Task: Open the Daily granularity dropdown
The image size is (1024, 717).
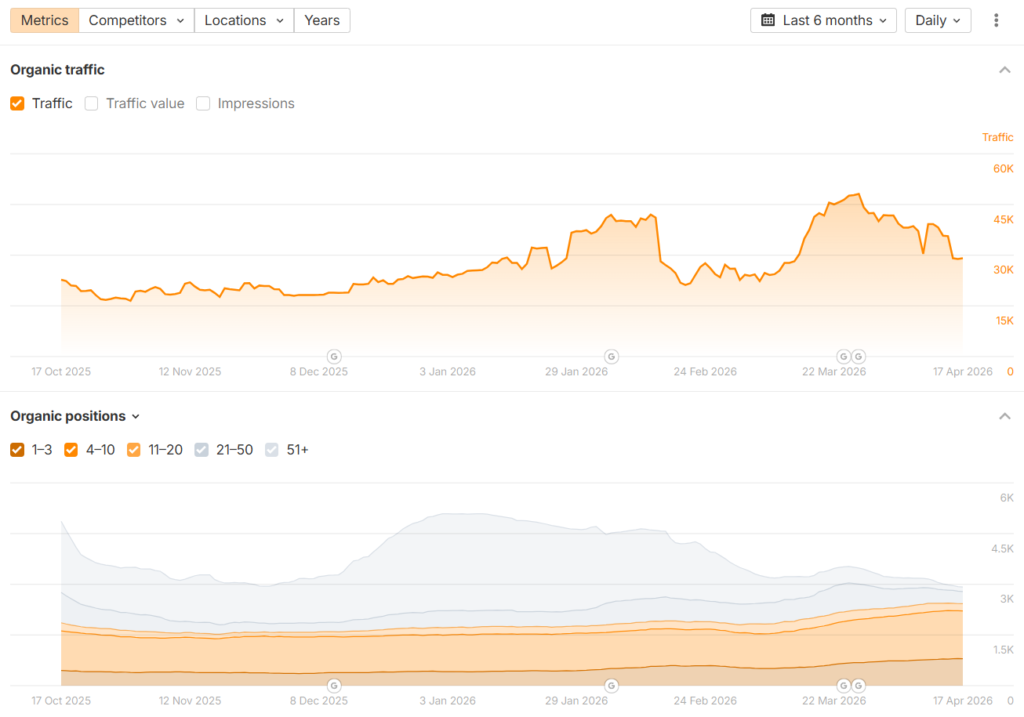Action: 937,20
